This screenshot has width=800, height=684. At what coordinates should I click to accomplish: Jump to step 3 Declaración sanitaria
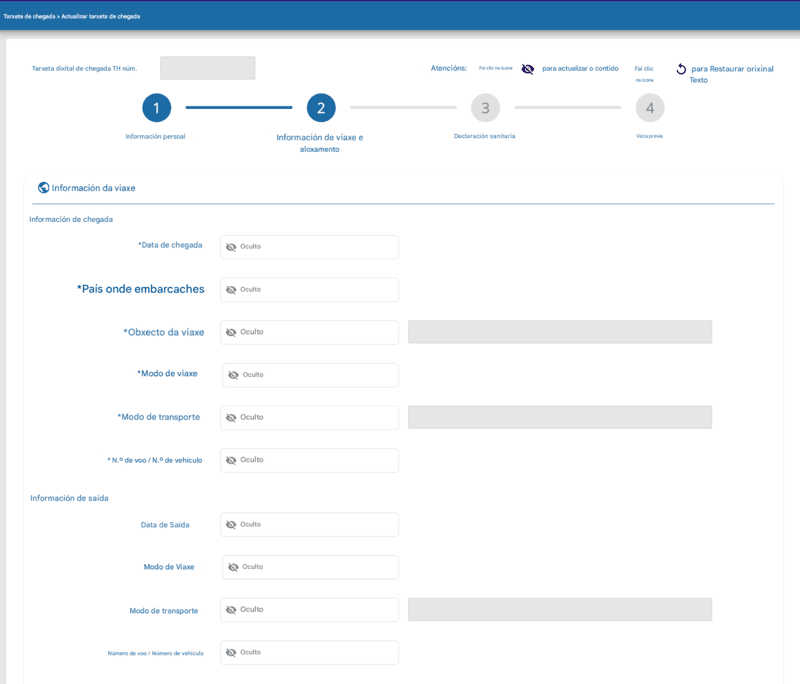pos(485,108)
